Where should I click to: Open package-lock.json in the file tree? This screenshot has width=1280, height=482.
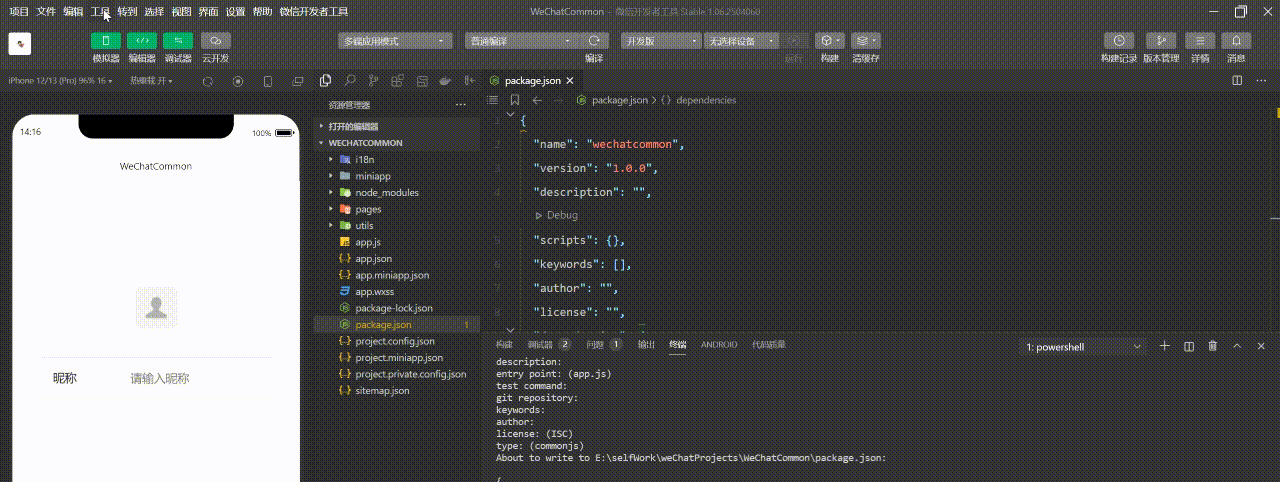(397, 308)
